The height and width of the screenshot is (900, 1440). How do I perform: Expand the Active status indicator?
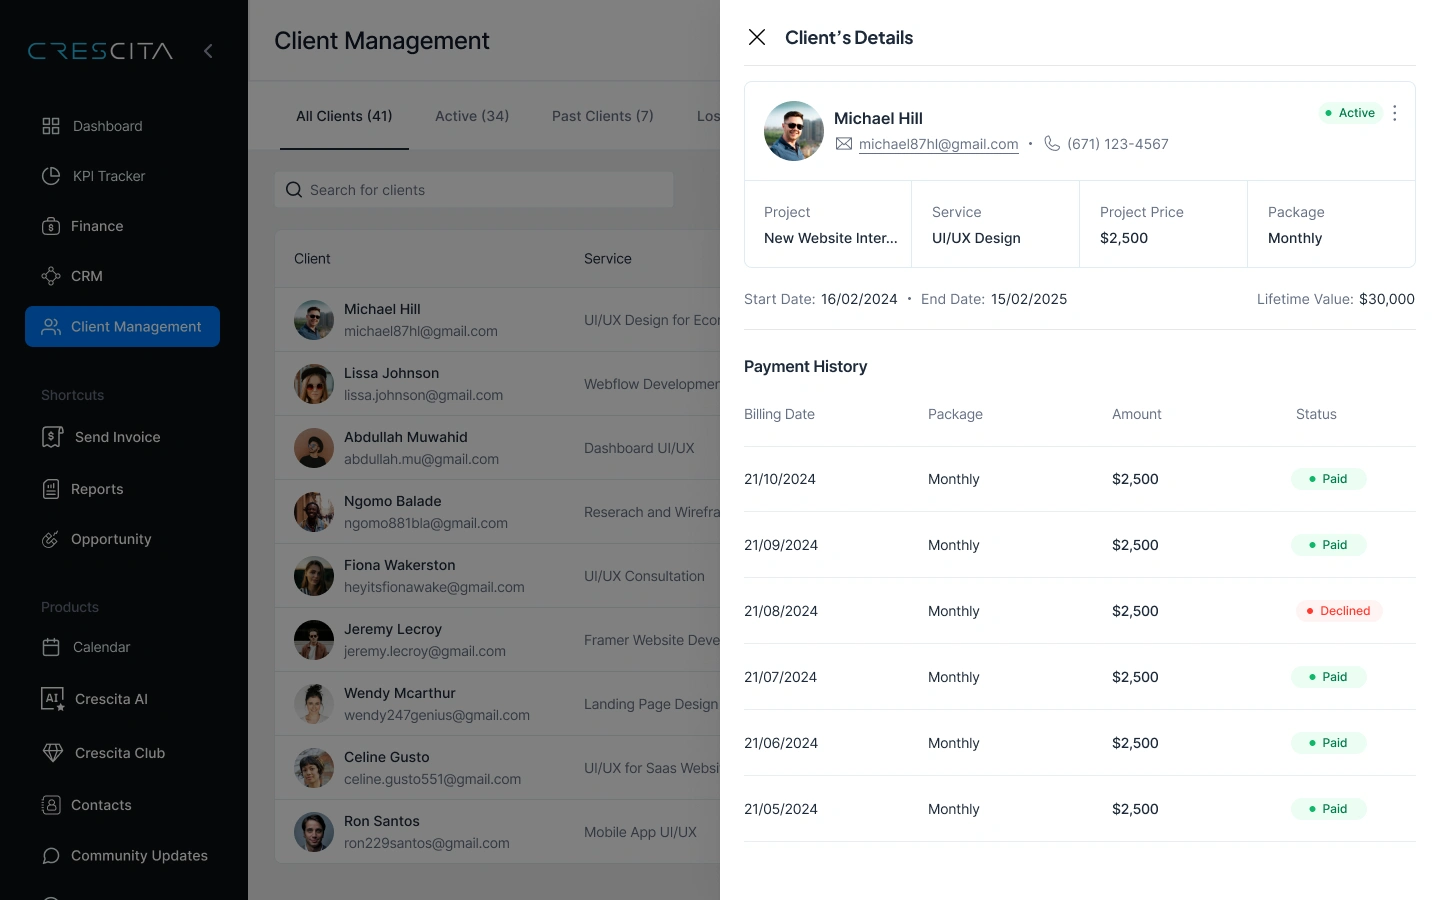pos(1350,113)
